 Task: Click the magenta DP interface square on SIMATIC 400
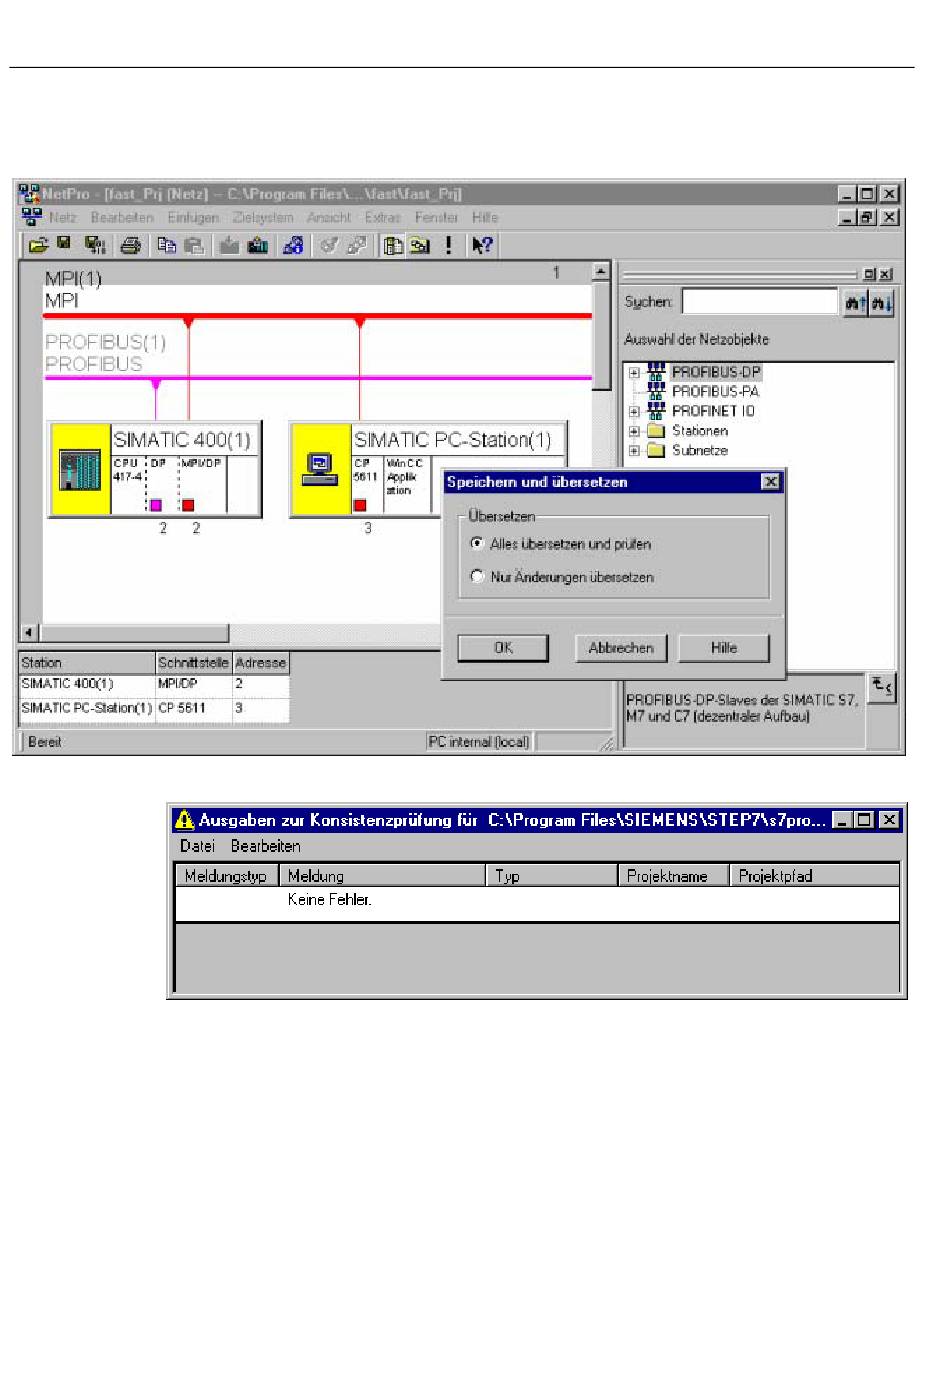pyautogui.click(x=155, y=505)
